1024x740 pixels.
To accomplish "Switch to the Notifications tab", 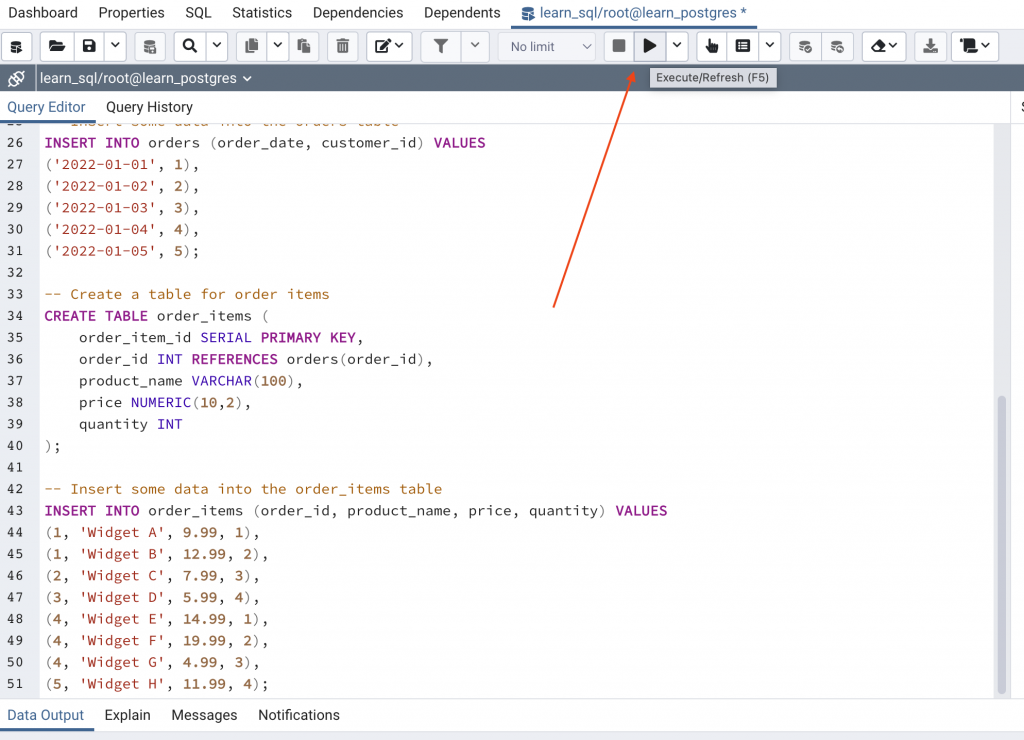I will point(299,715).
